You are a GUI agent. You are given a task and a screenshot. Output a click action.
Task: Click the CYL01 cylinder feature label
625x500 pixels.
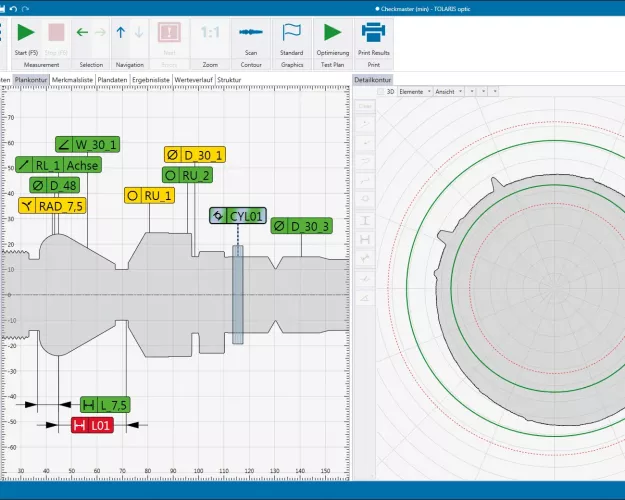tap(238, 215)
